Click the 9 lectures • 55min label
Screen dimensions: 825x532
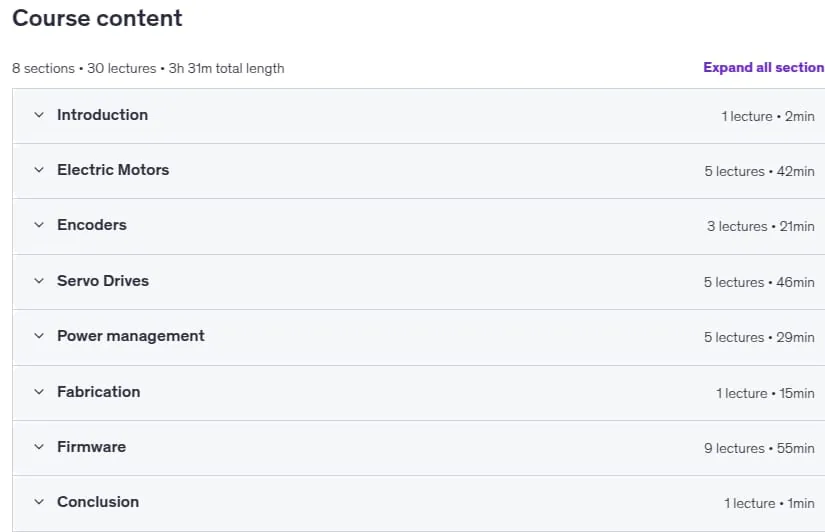[x=759, y=448]
